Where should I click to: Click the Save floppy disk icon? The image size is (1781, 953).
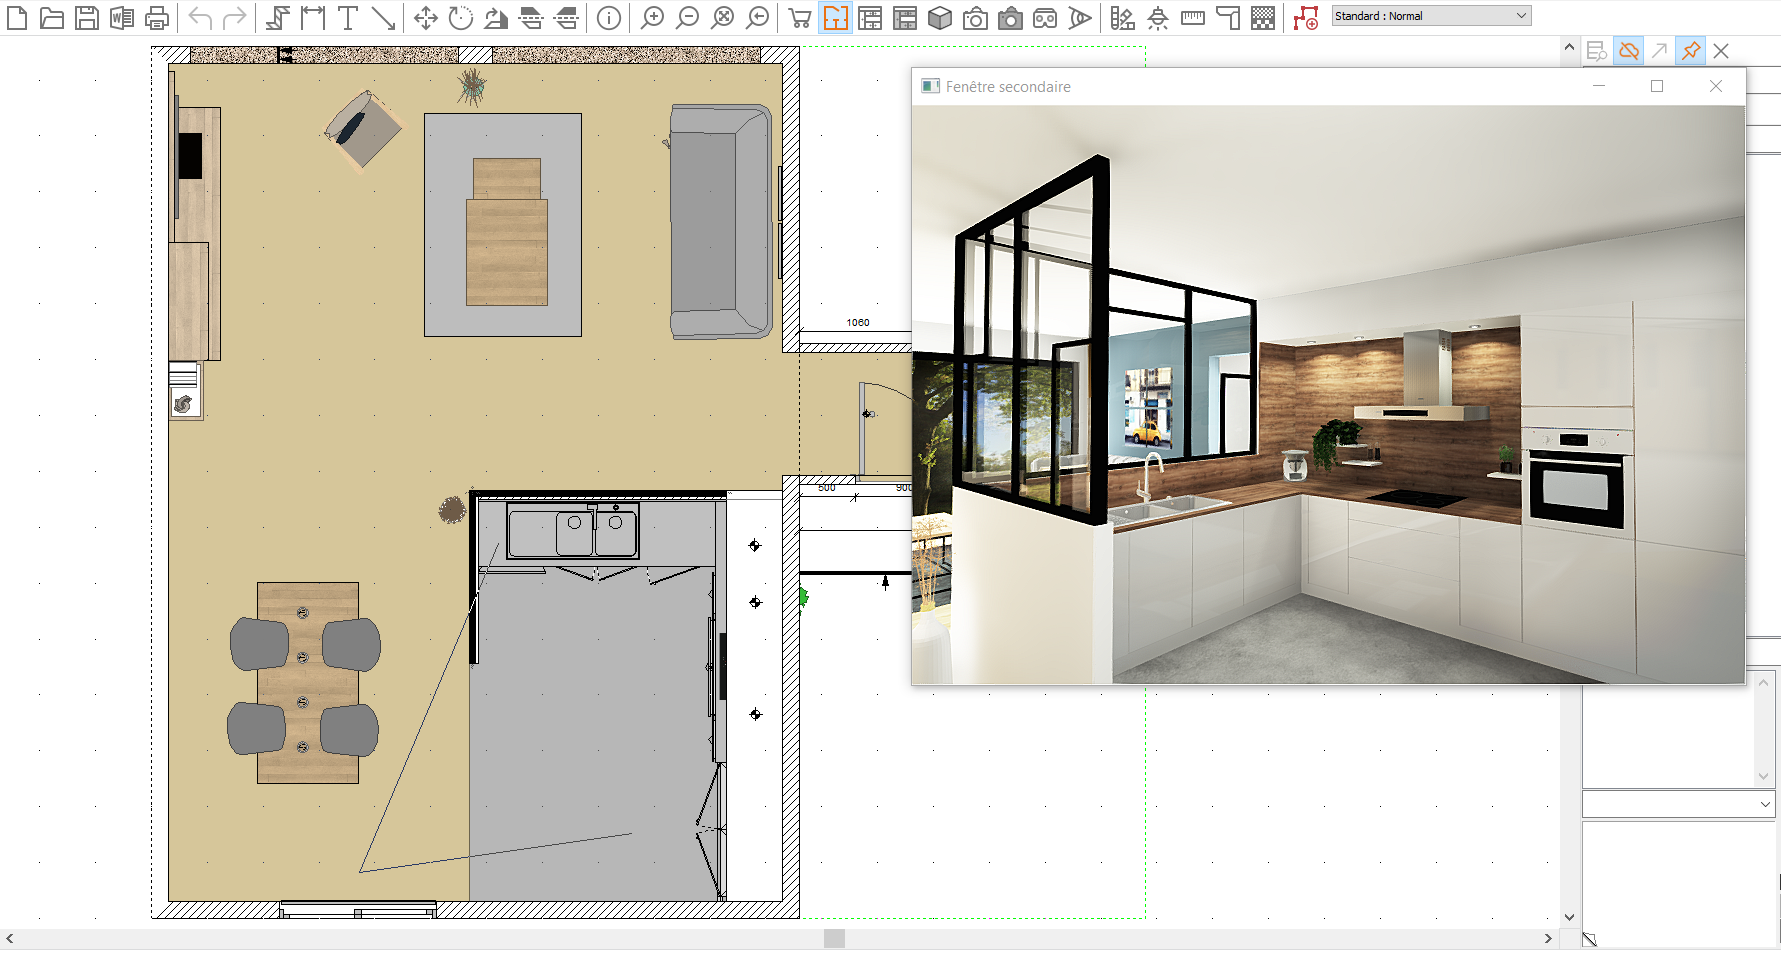pos(87,17)
